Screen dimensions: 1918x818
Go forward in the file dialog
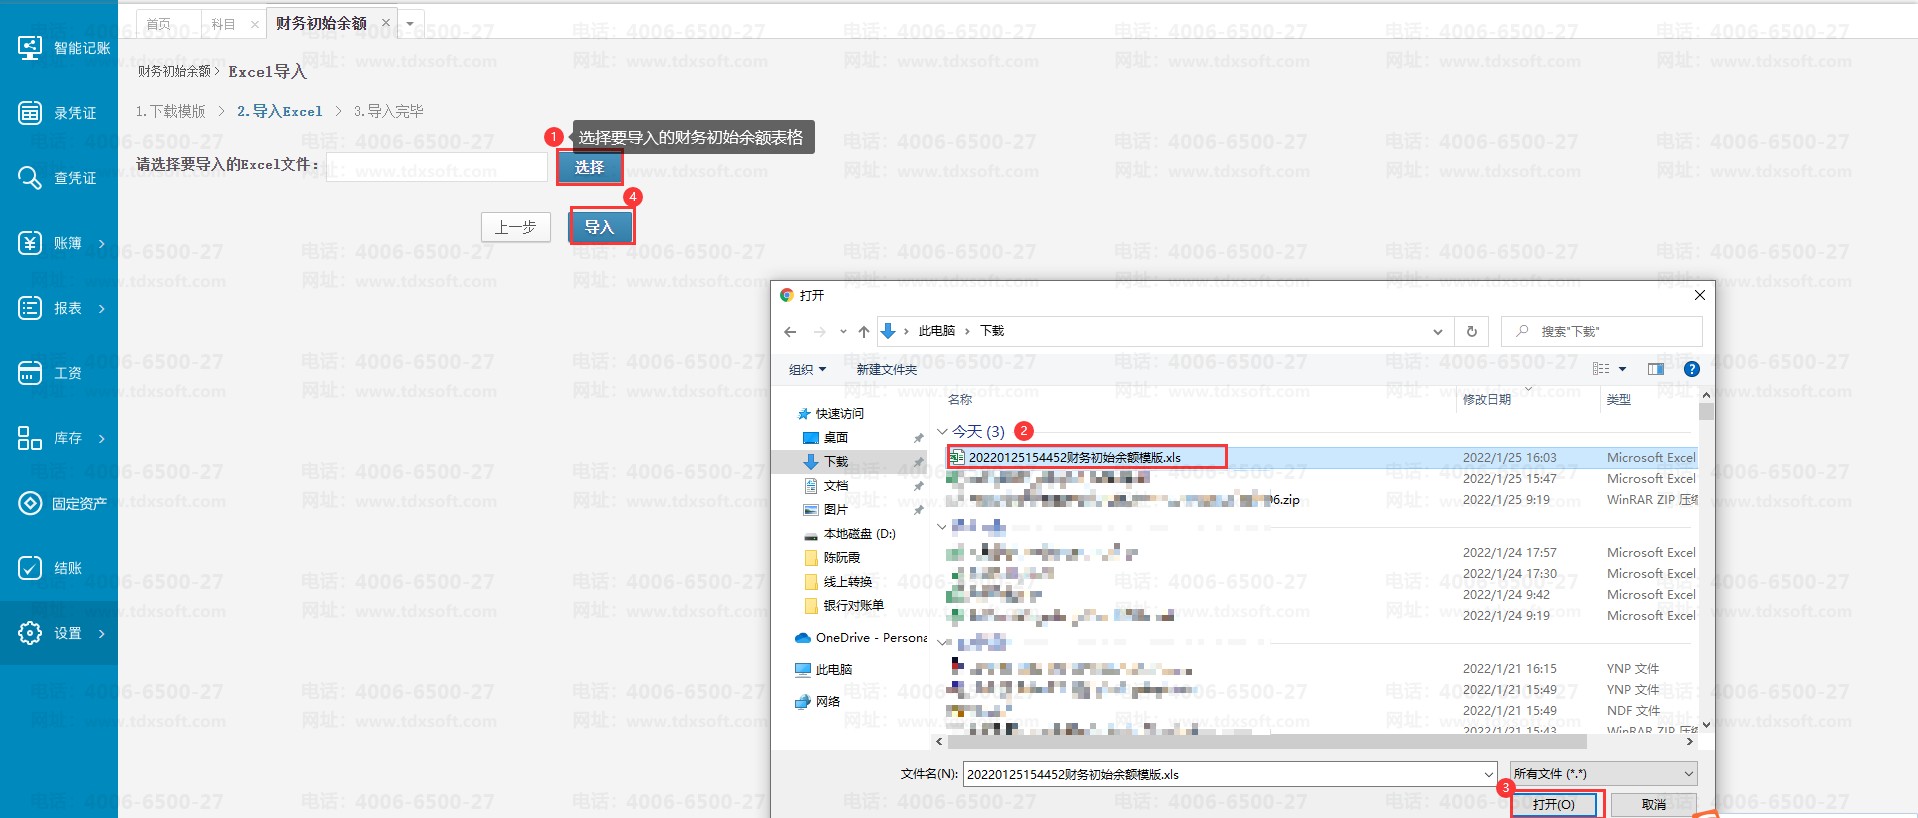820,331
